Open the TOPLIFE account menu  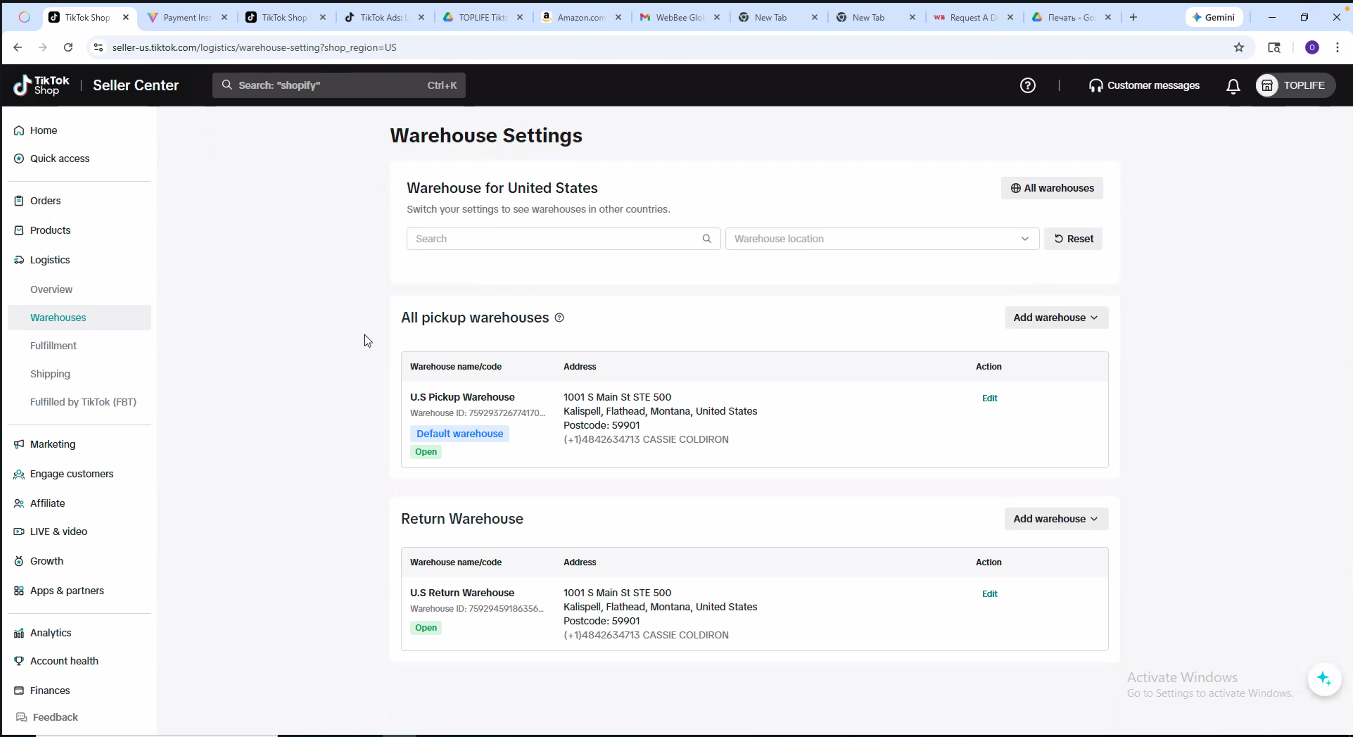pyautogui.click(x=1295, y=86)
